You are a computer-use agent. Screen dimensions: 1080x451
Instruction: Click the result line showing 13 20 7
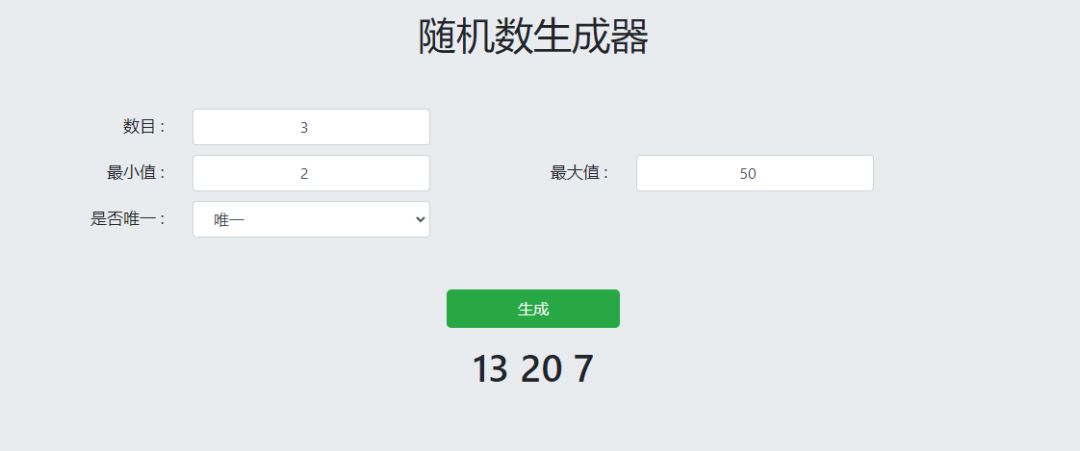point(533,369)
